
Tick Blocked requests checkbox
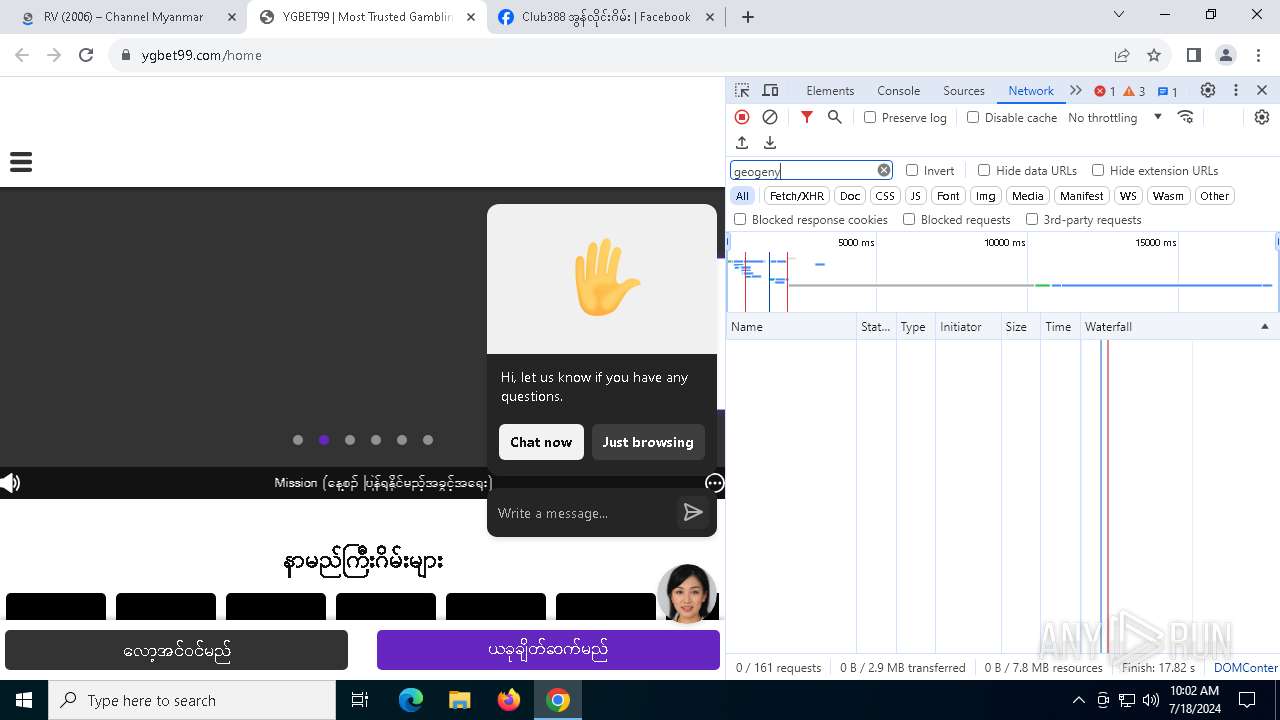pyautogui.click(x=909, y=219)
